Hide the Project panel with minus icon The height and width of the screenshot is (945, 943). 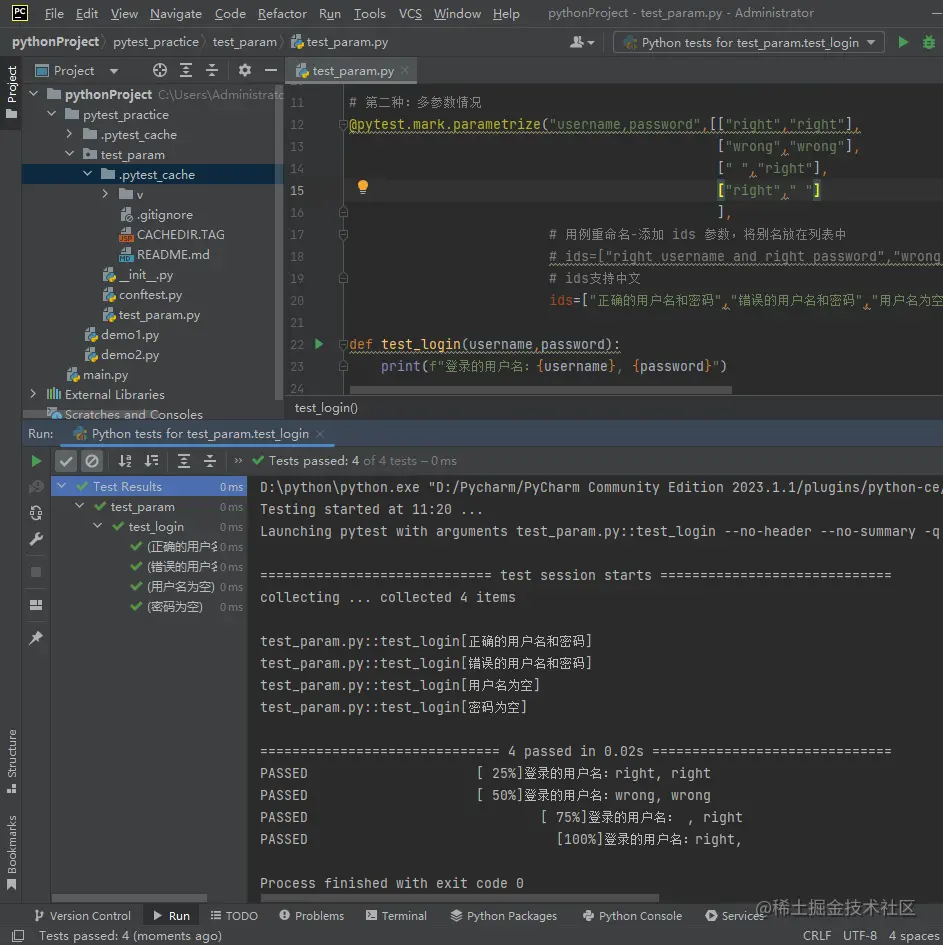pos(271,71)
